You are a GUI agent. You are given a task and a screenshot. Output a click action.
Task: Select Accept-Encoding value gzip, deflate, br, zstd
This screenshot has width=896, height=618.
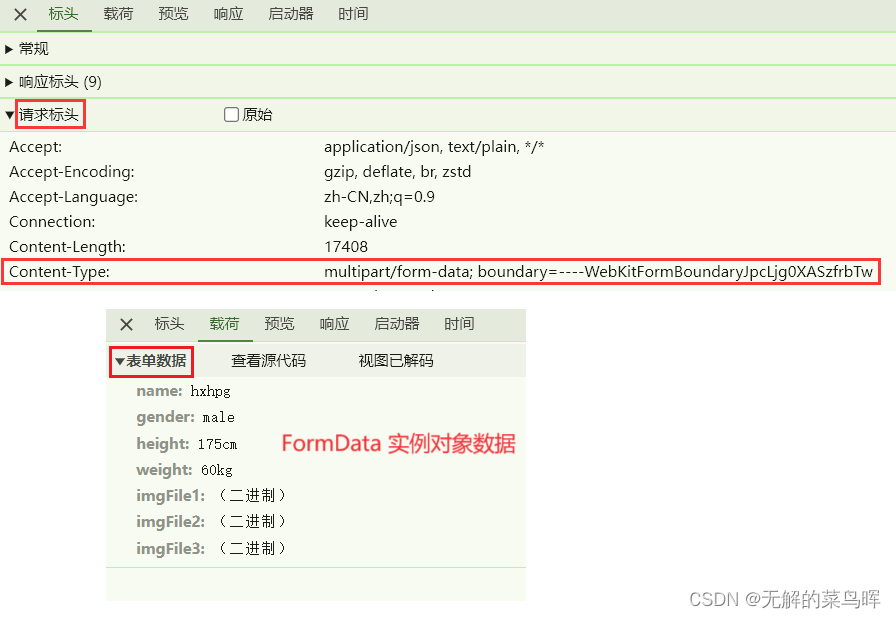398,172
